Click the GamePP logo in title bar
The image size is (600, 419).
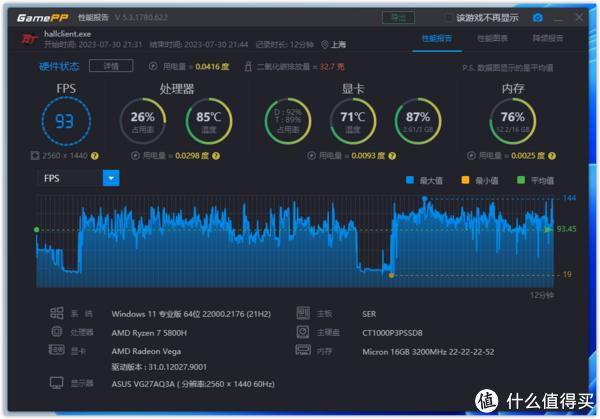[x=42, y=18]
